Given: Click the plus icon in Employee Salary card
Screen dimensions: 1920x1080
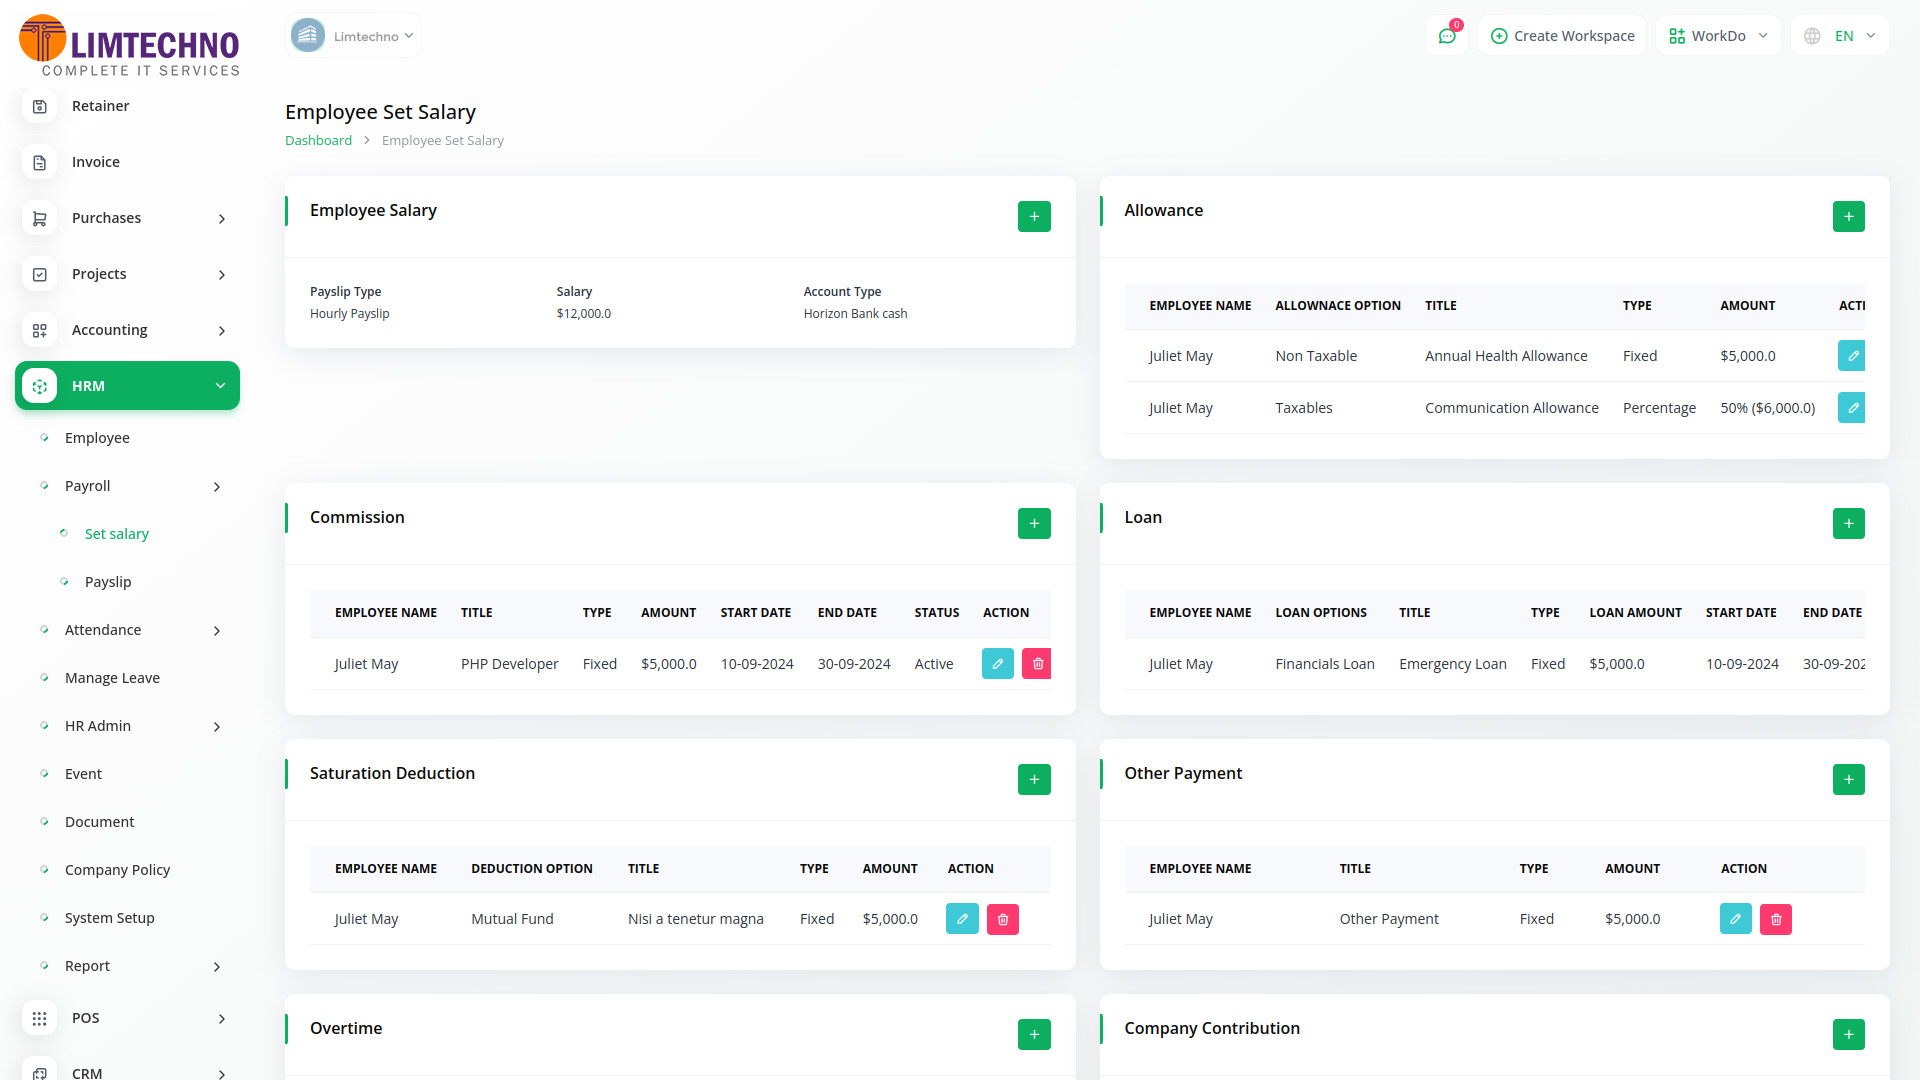Looking at the screenshot, I should [1034, 217].
